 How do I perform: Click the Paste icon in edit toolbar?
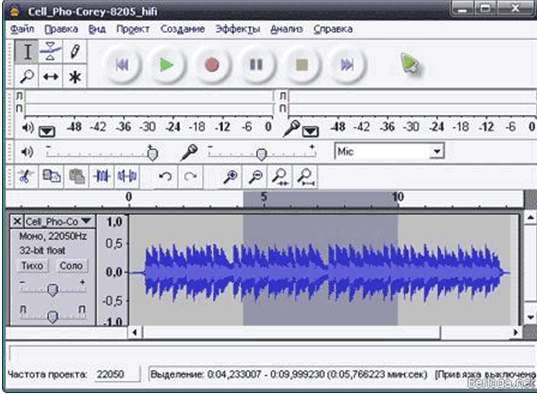[x=77, y=177]
